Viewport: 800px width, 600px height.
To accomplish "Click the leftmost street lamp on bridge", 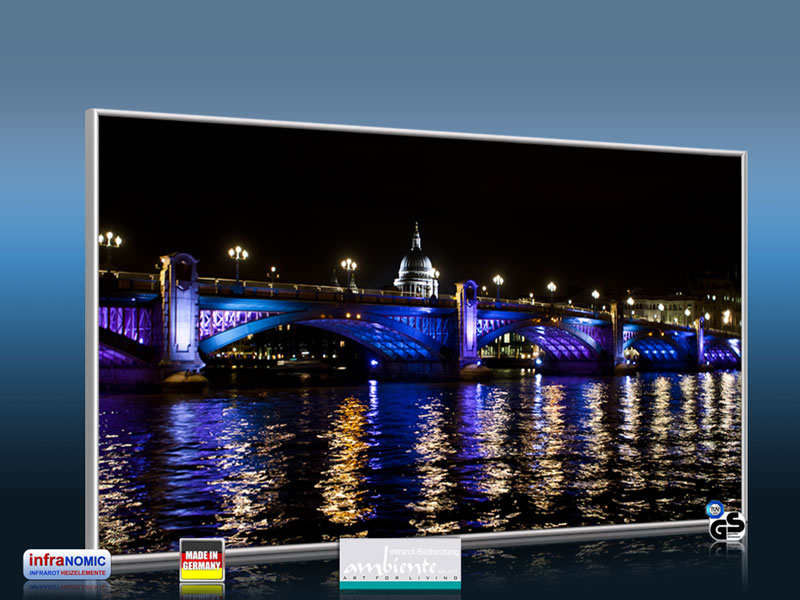I will point(110,241).
